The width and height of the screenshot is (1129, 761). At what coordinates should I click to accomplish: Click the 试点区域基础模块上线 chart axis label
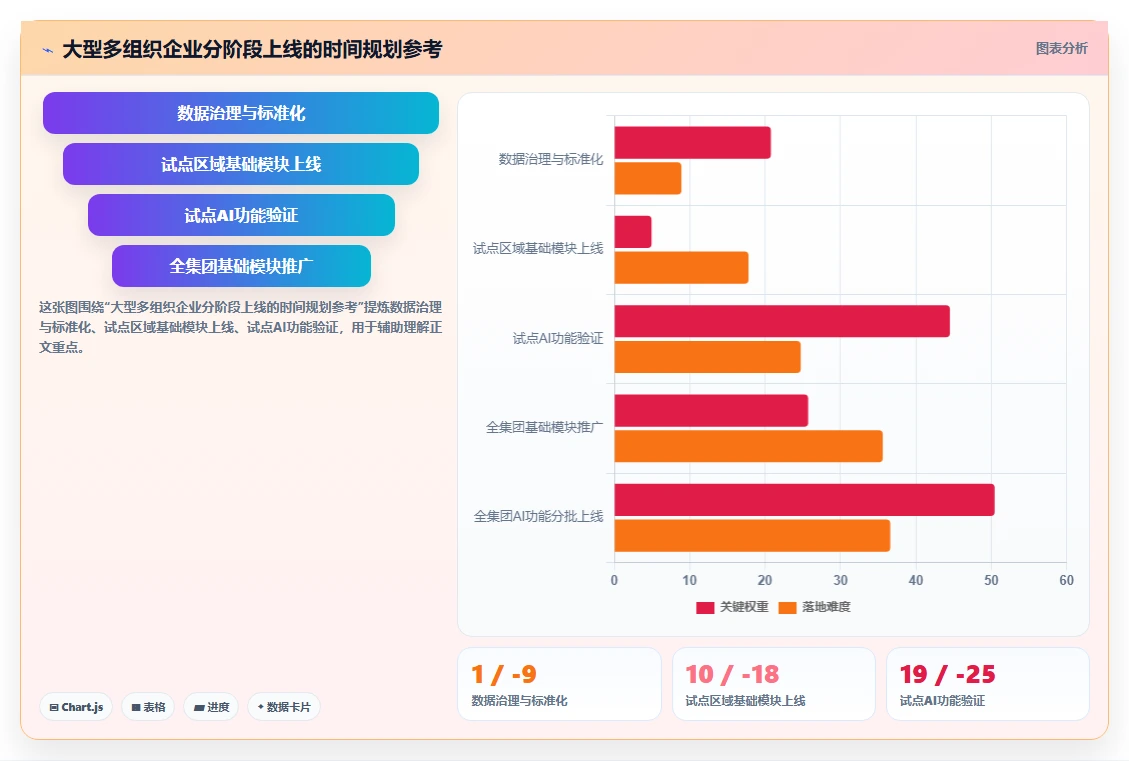538,248
